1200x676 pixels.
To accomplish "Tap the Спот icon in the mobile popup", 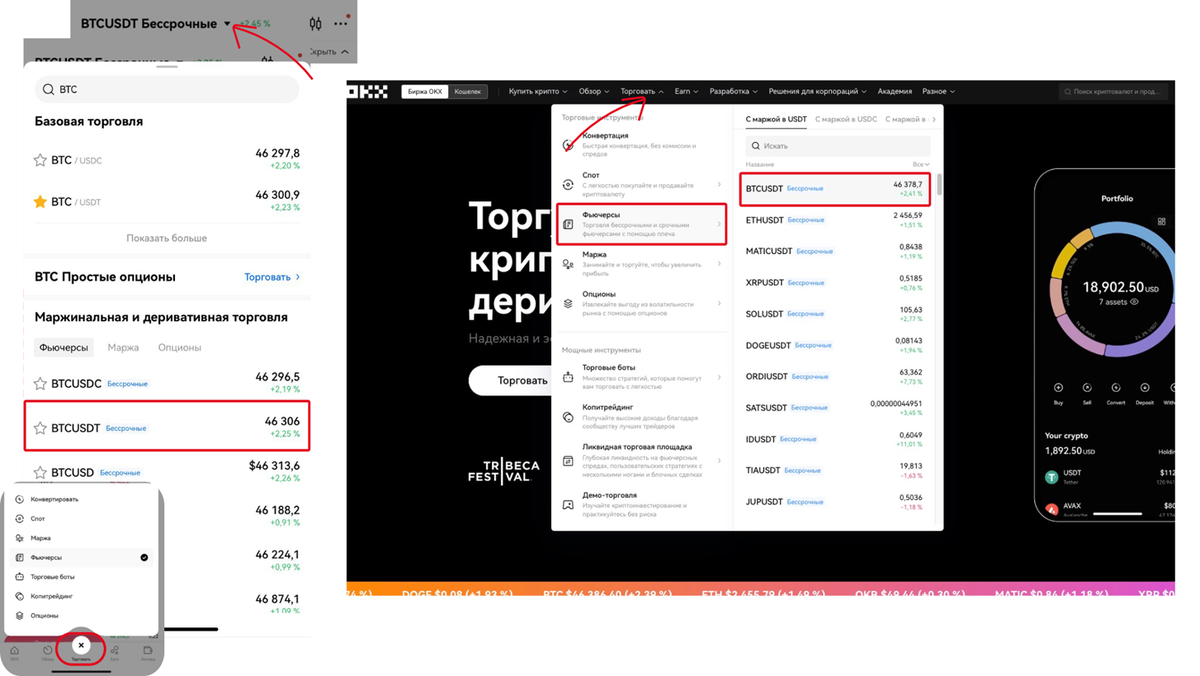I will 20,518.
